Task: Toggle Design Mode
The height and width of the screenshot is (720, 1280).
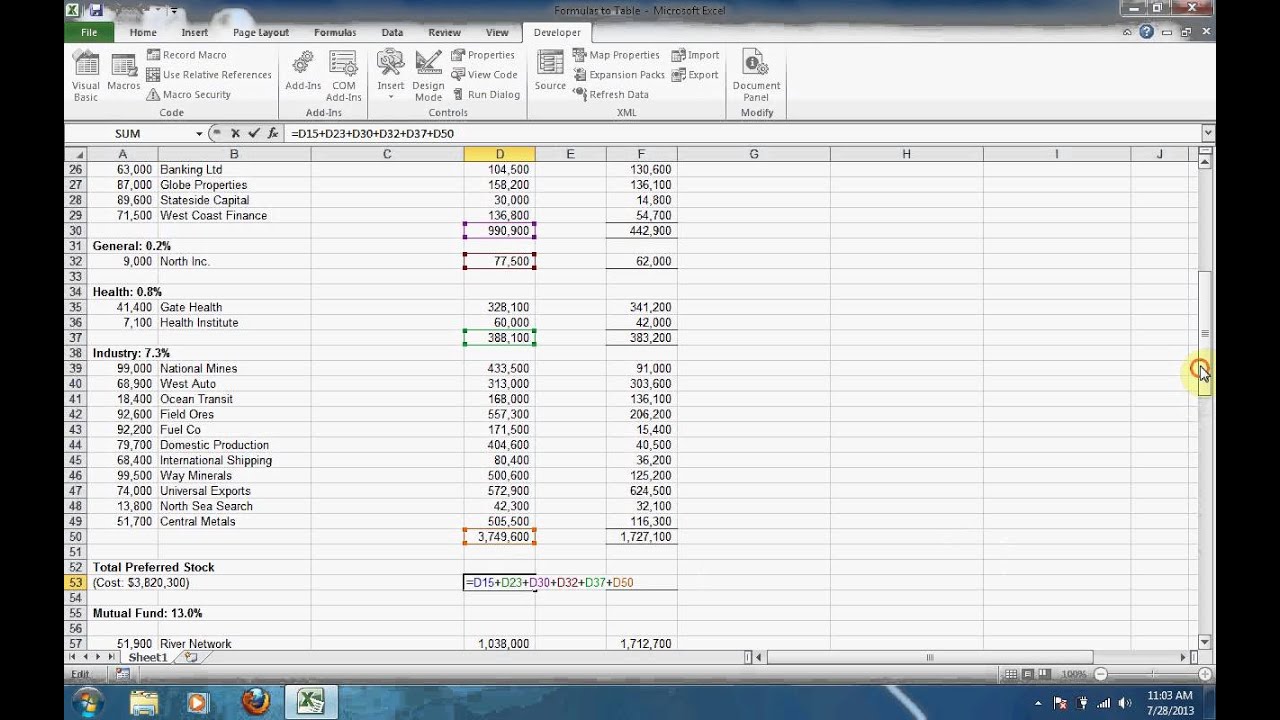Action: (x=428, y=76)
